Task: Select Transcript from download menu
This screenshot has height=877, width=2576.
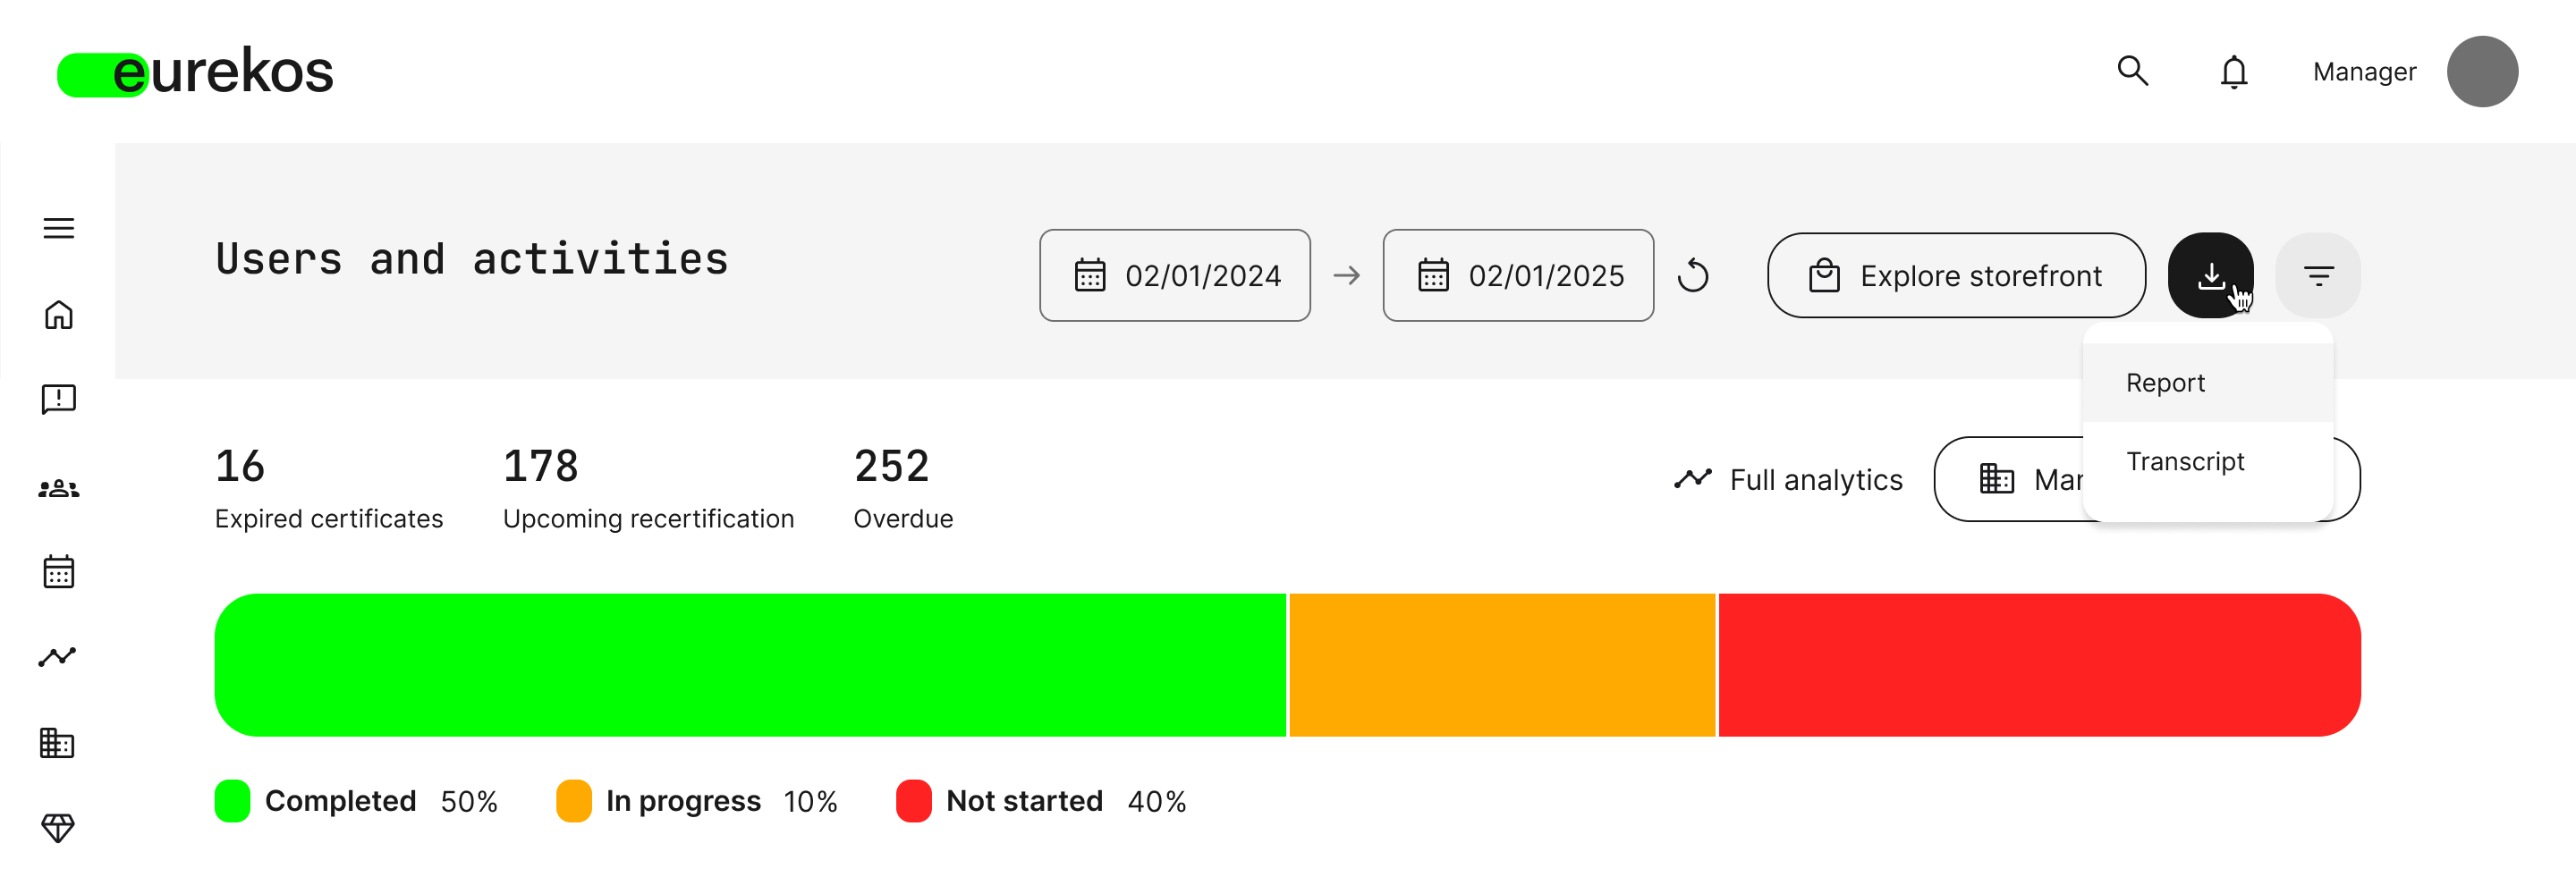Action: [x=2185, y=462]
